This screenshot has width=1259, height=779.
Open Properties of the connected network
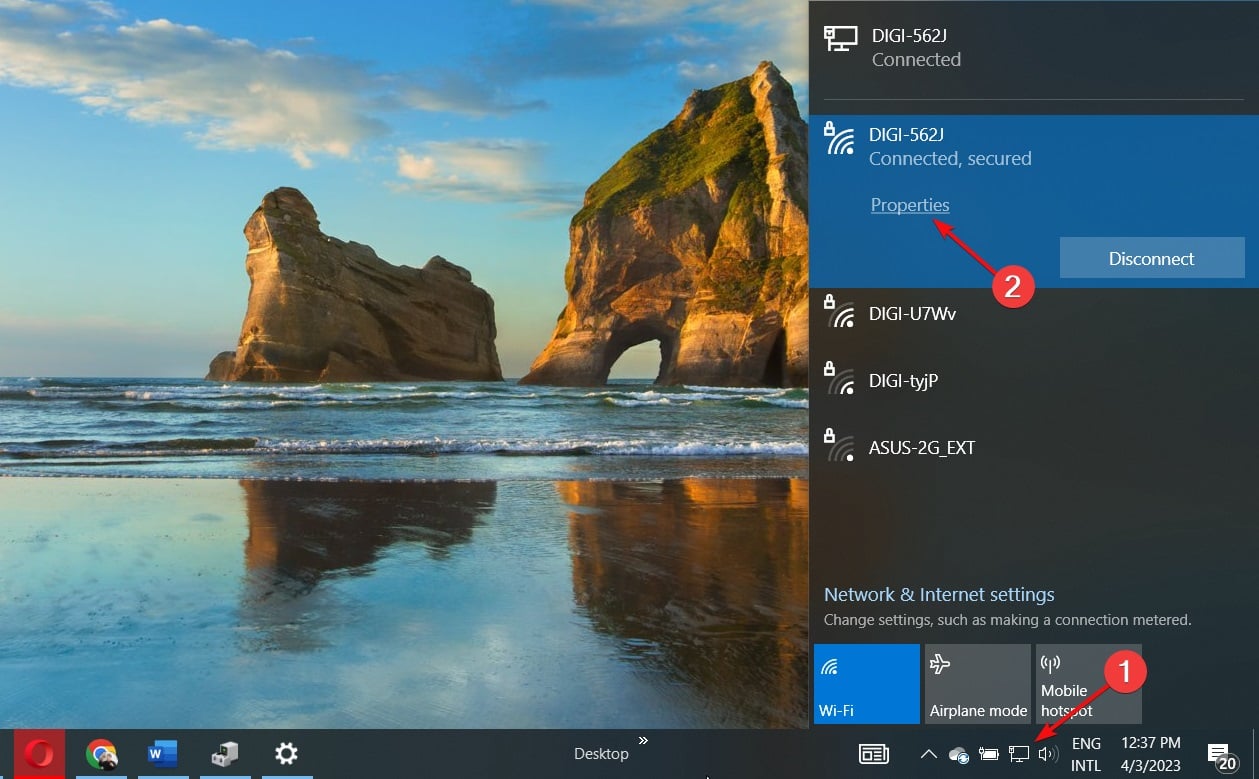click(909, 204)
